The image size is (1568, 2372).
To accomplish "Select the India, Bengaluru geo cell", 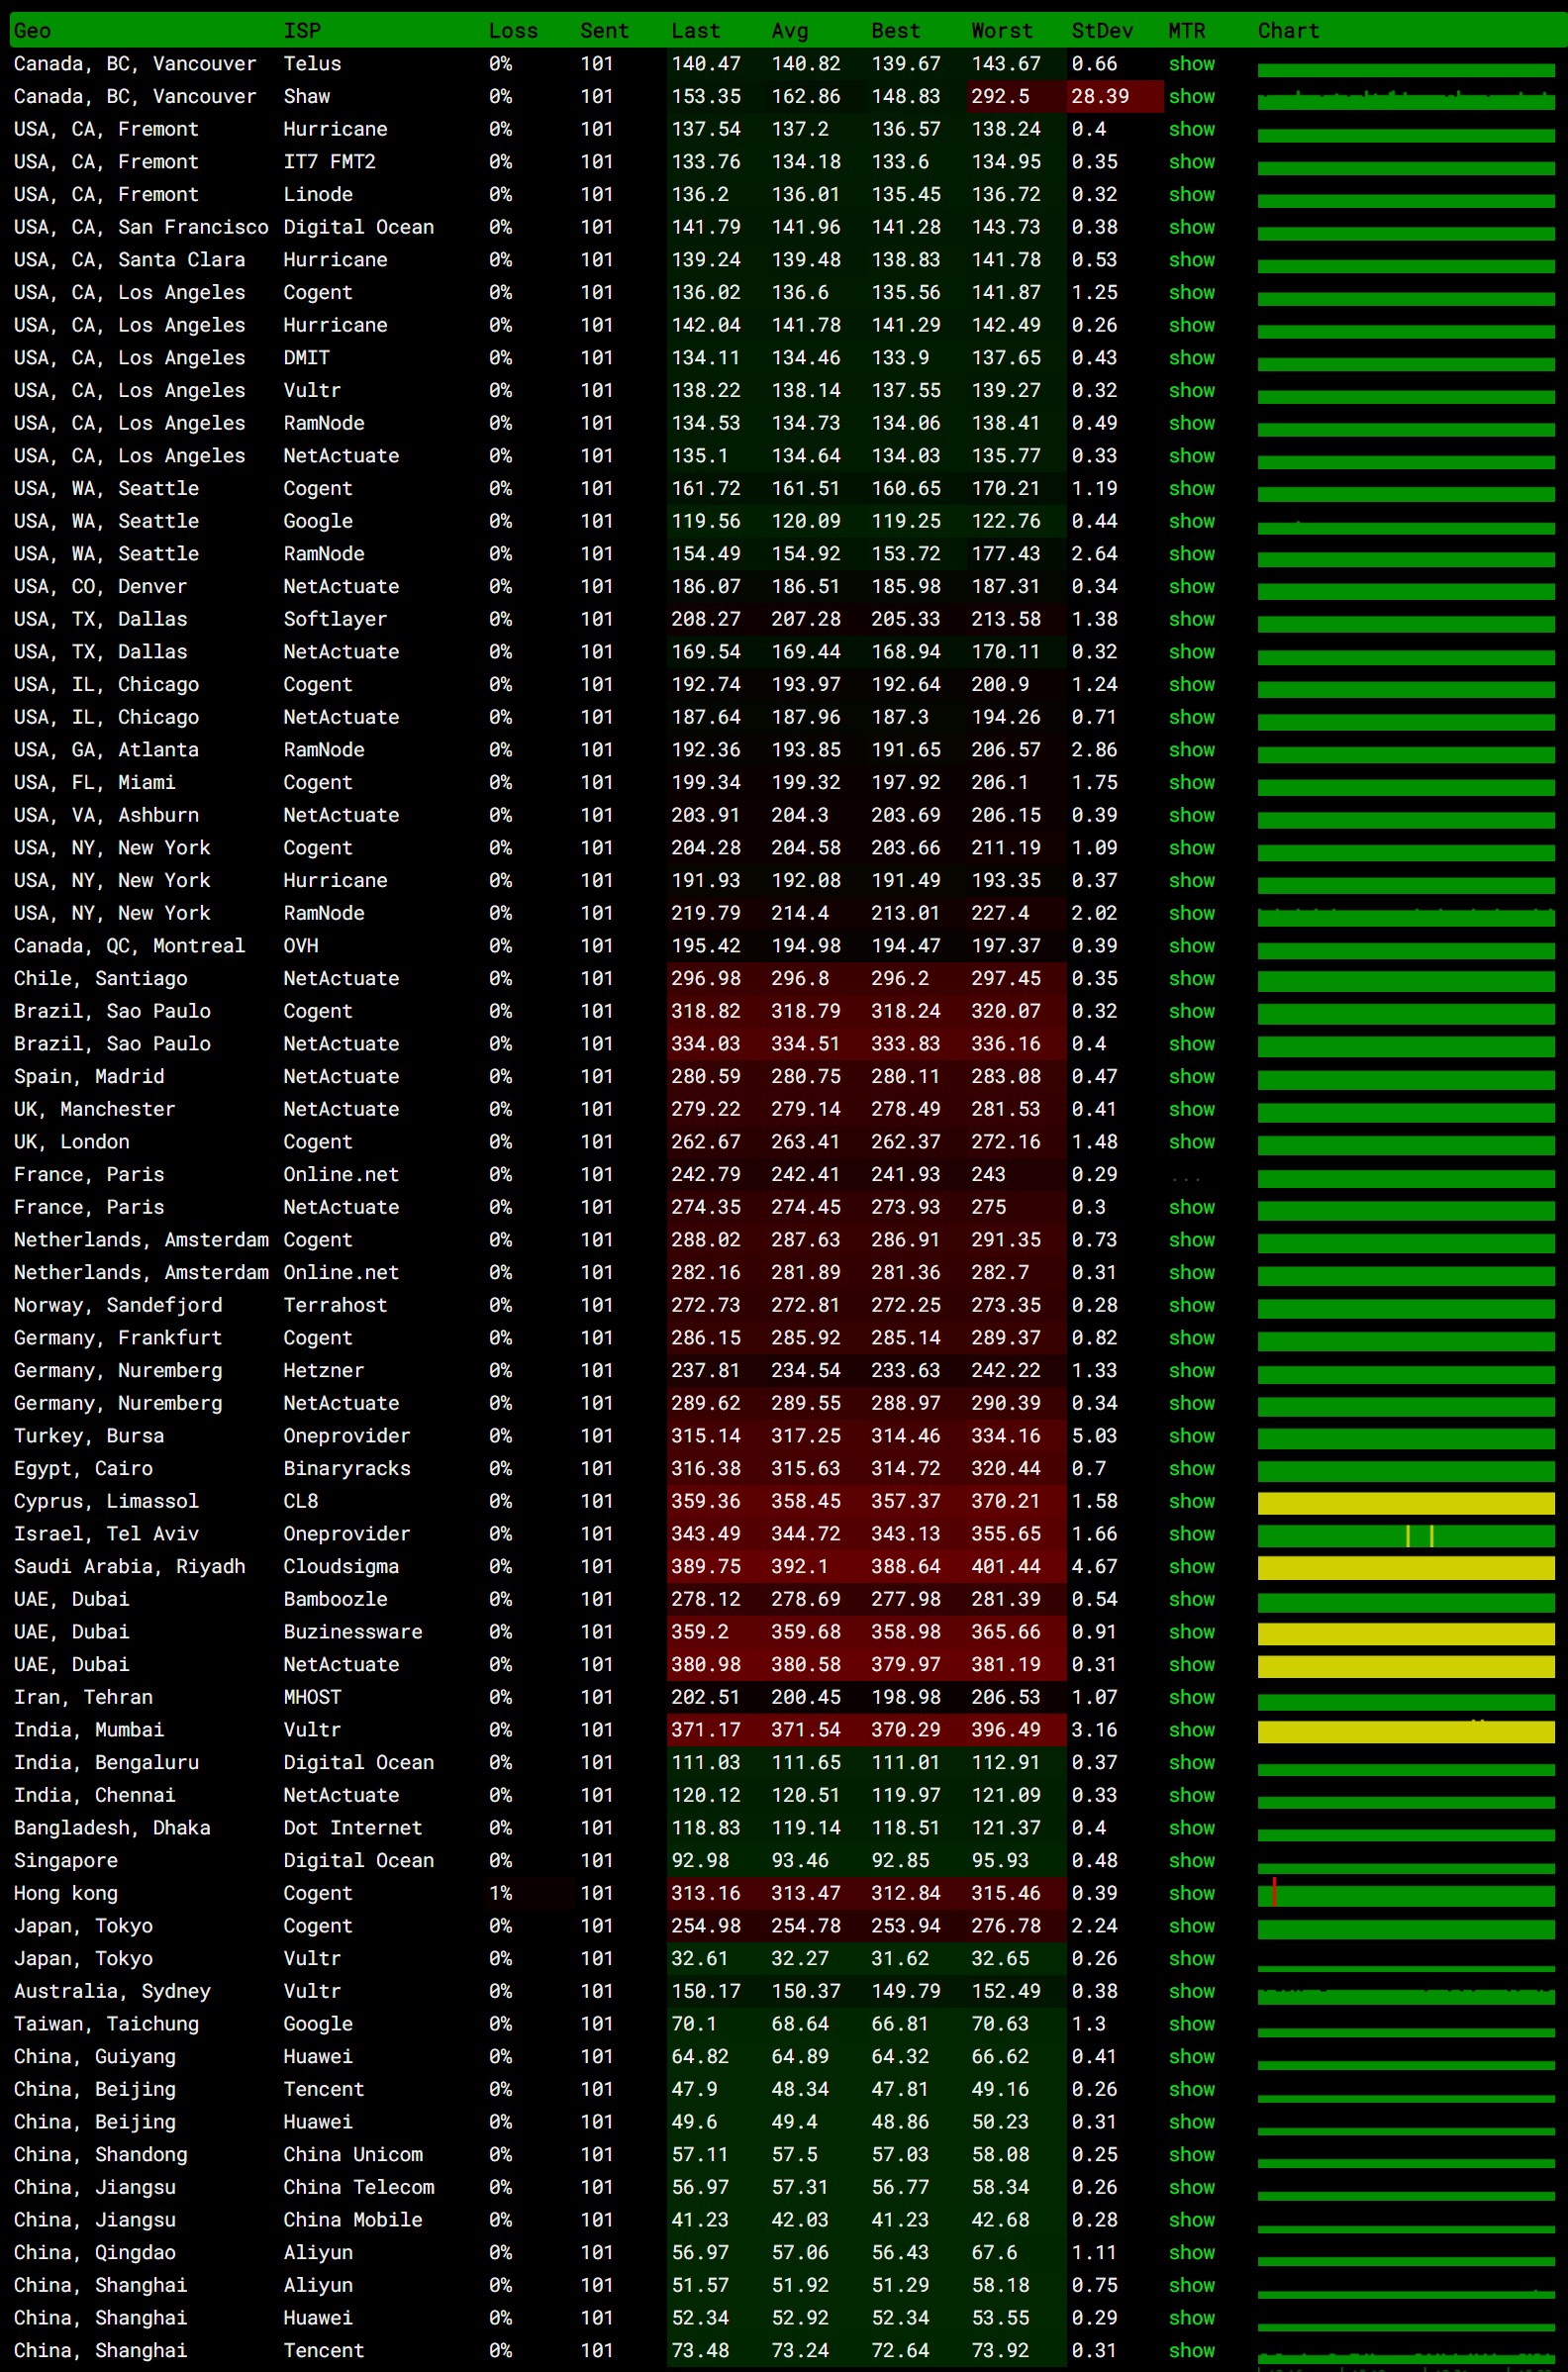I will click(106, 1763).
